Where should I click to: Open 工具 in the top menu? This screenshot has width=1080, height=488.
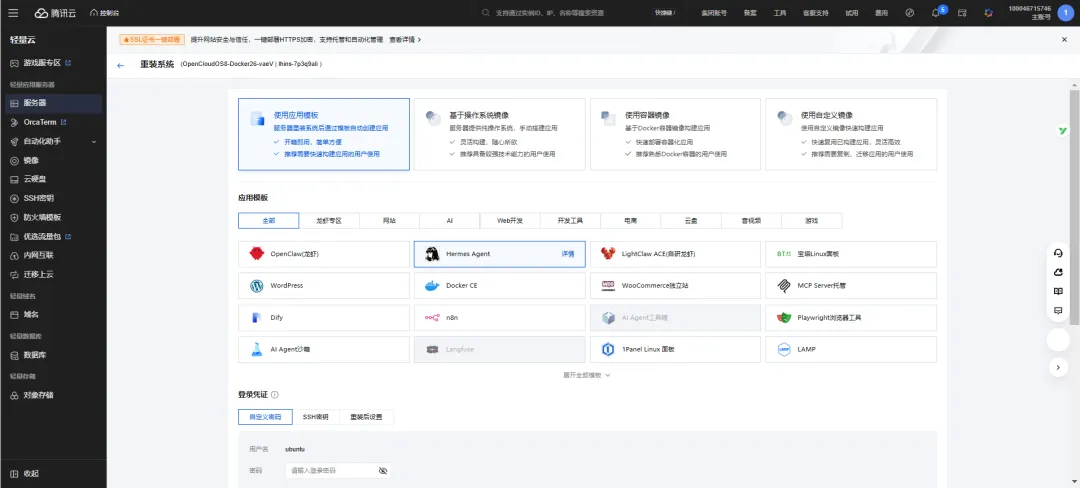780,12
